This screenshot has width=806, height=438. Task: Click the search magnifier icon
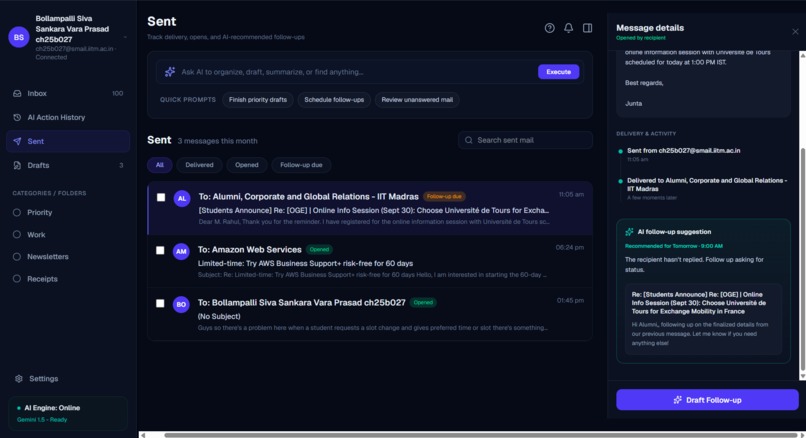coord(468,140)
